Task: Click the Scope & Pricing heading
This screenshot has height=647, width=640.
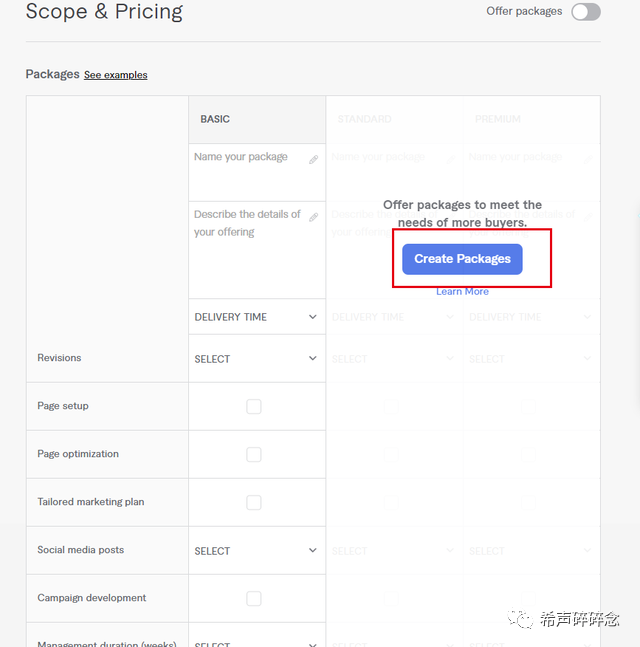Action: click(x=104, y=12)
